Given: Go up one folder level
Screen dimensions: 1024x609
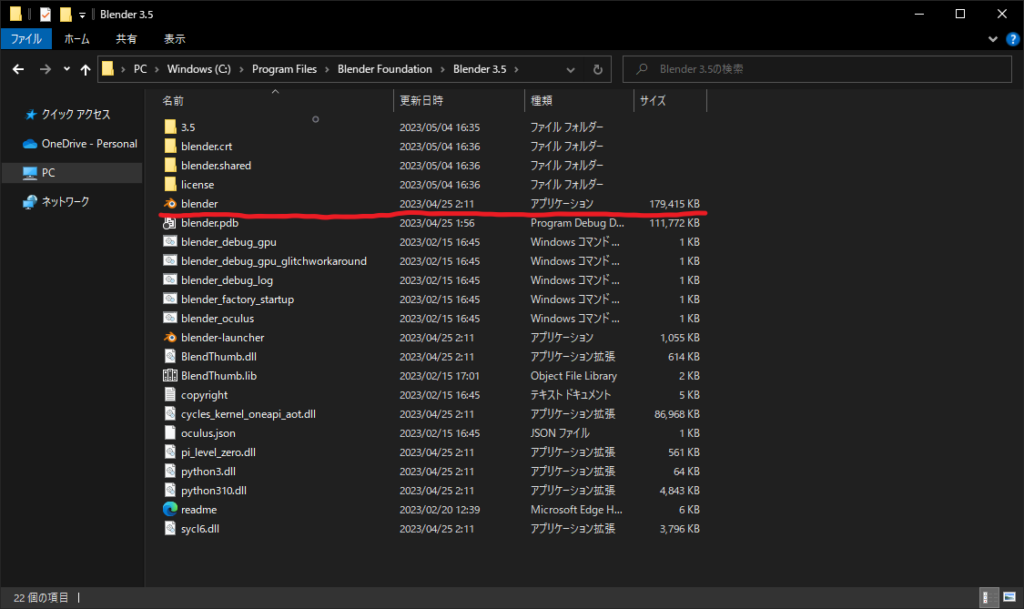Looking at the screenshot, I should [86, 69].
